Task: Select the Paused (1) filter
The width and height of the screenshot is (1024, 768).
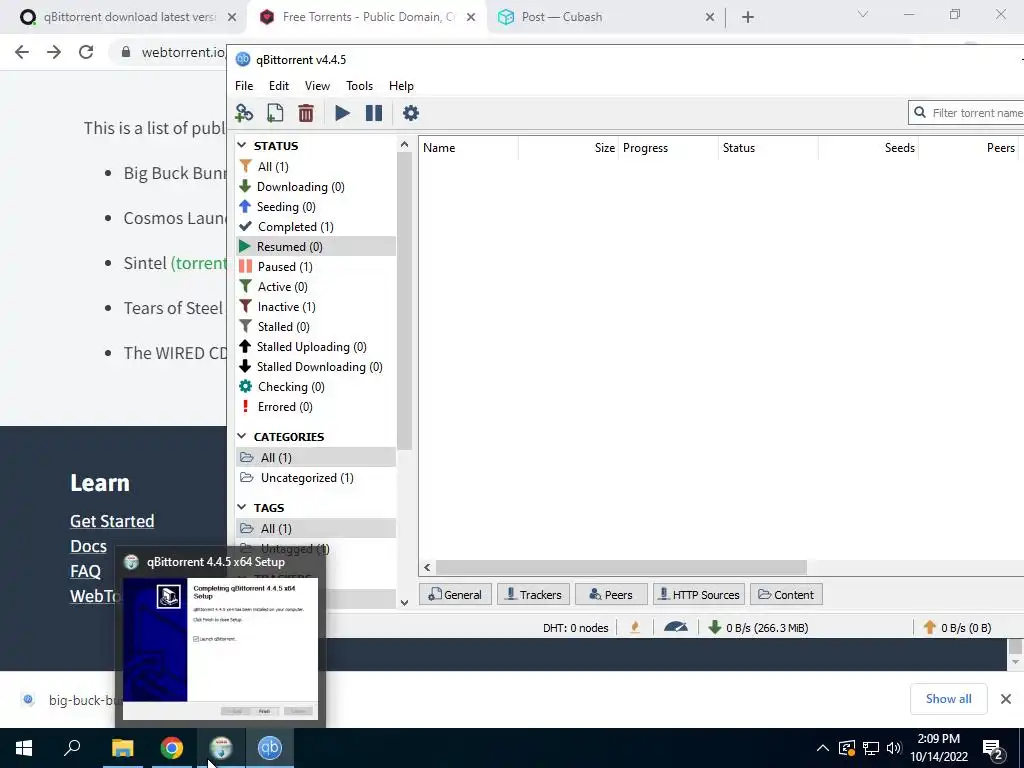Action: [316, 266]
